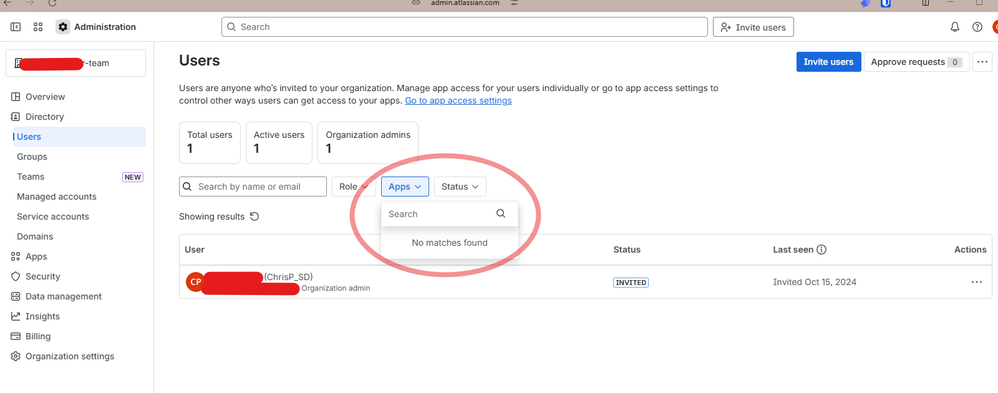The height and width of the screenshot is (393, 998).
Task: Click Invited Oct 15, 2024 text
Action: (x=815, y=282)
